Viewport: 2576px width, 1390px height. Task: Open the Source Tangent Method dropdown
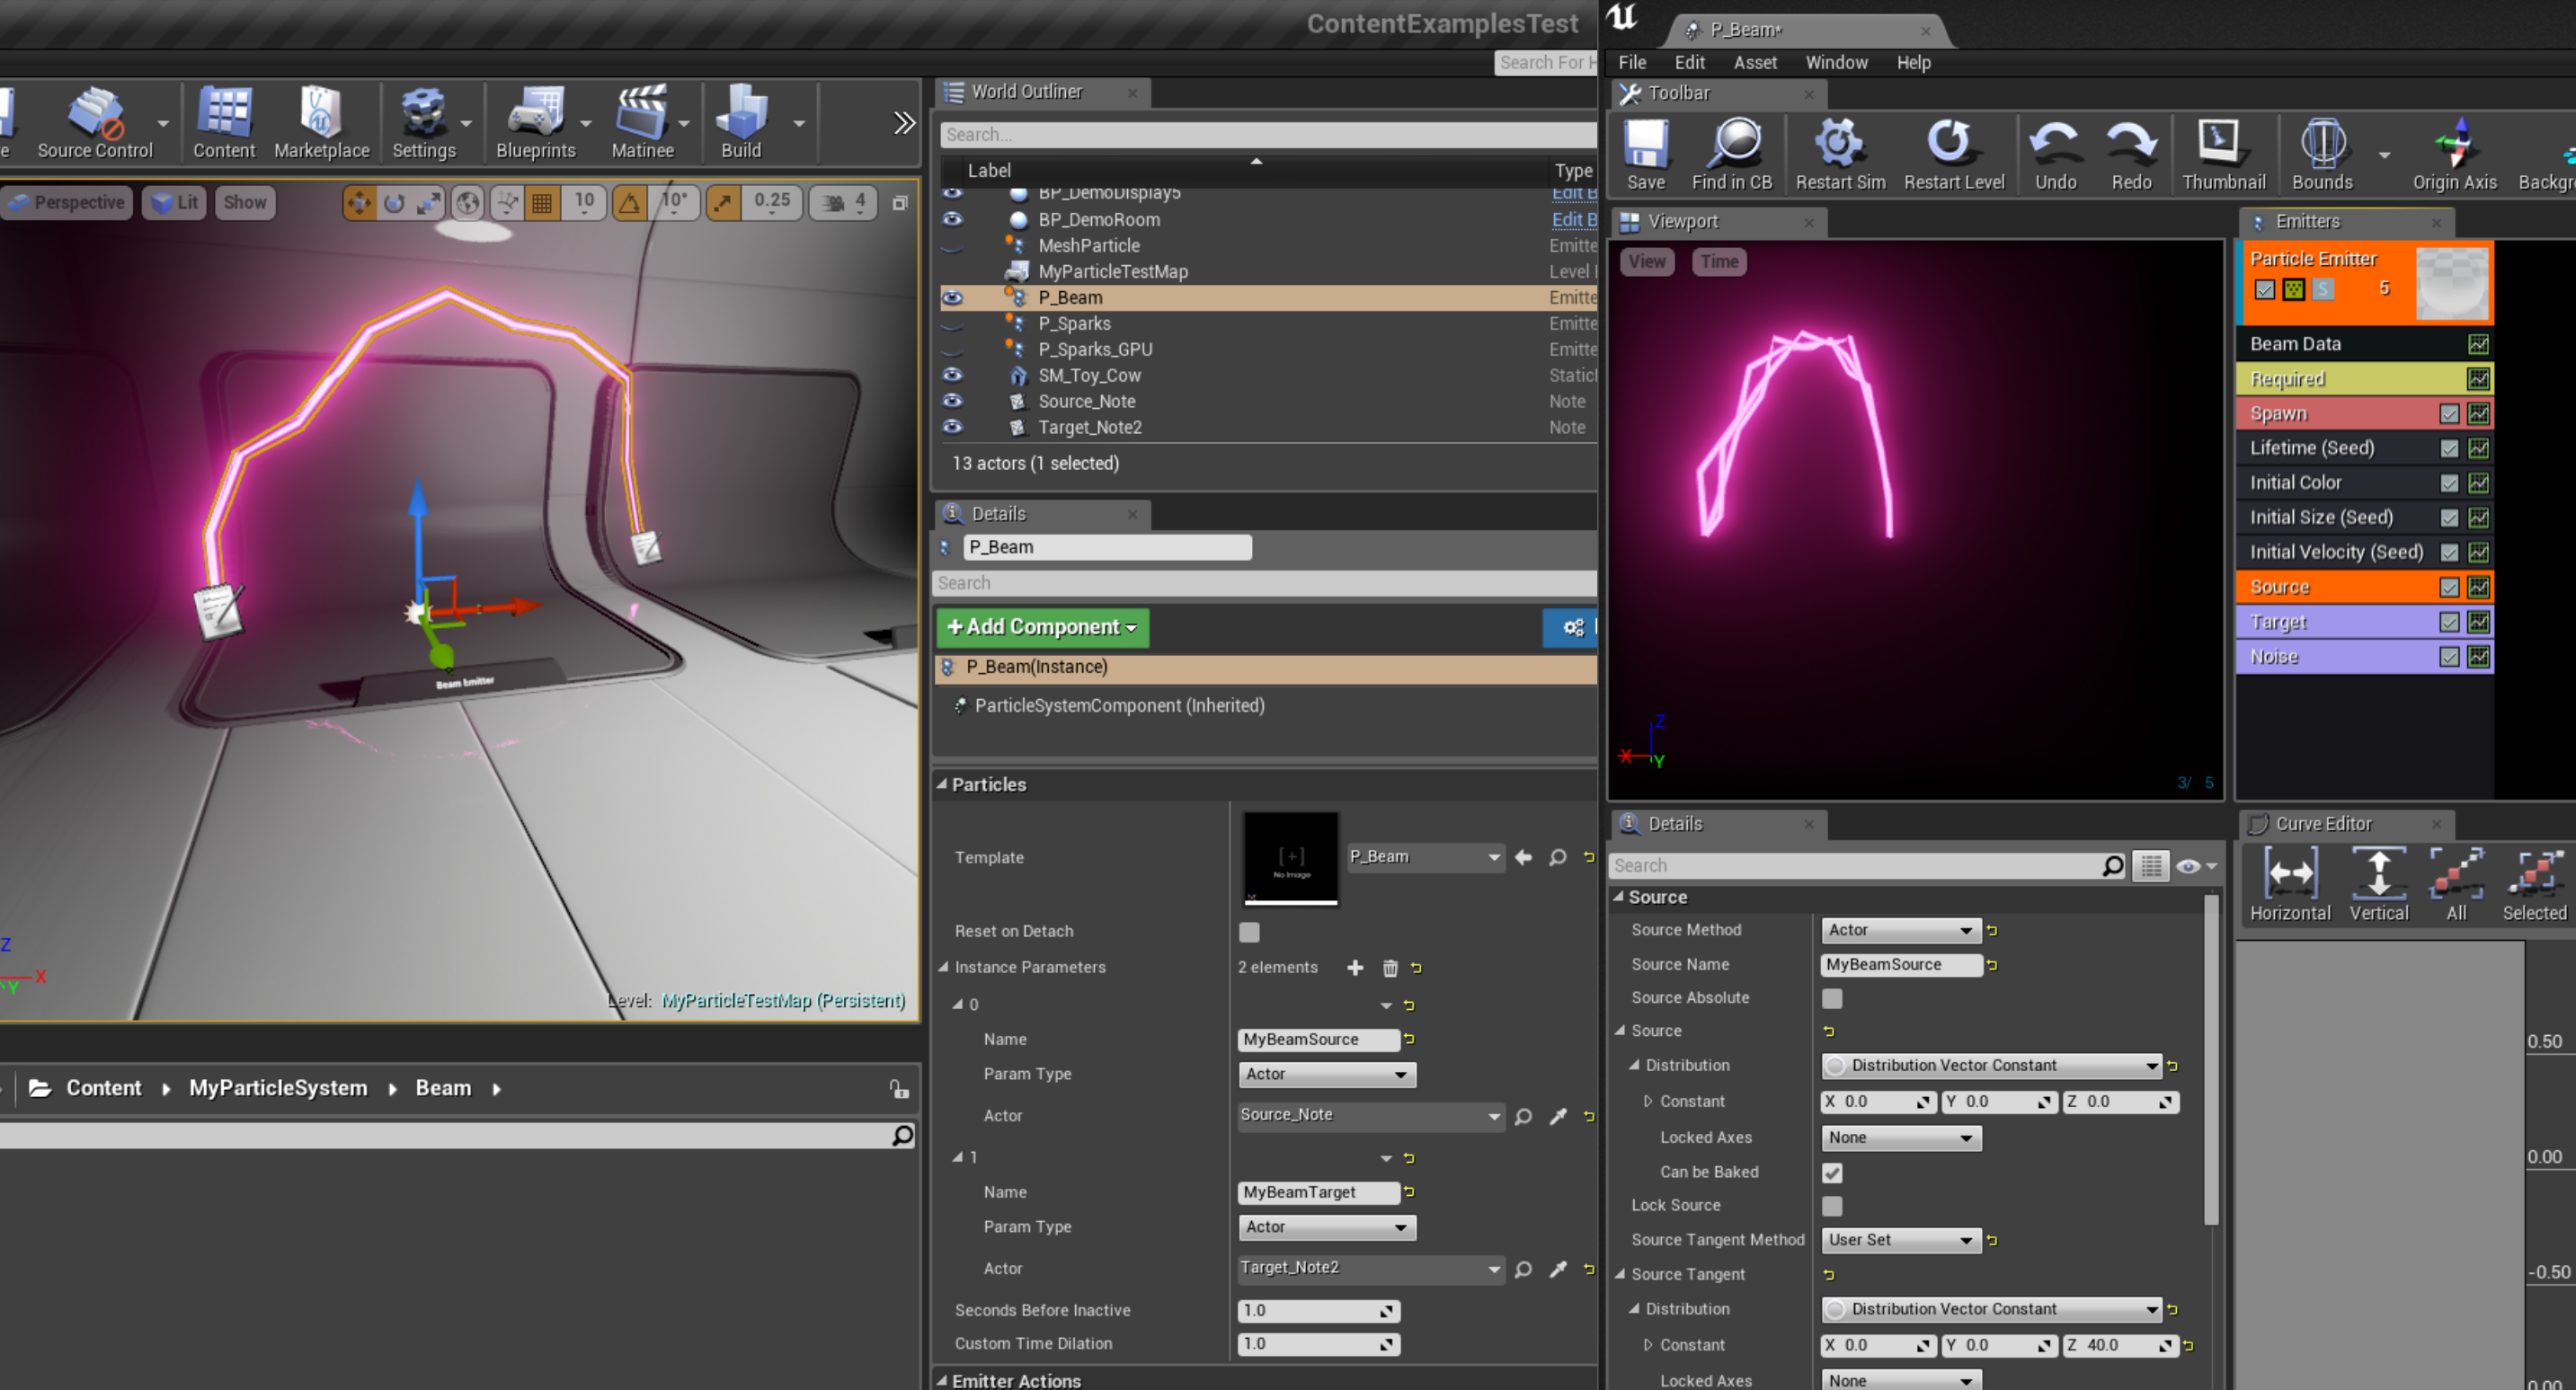1899,1240
